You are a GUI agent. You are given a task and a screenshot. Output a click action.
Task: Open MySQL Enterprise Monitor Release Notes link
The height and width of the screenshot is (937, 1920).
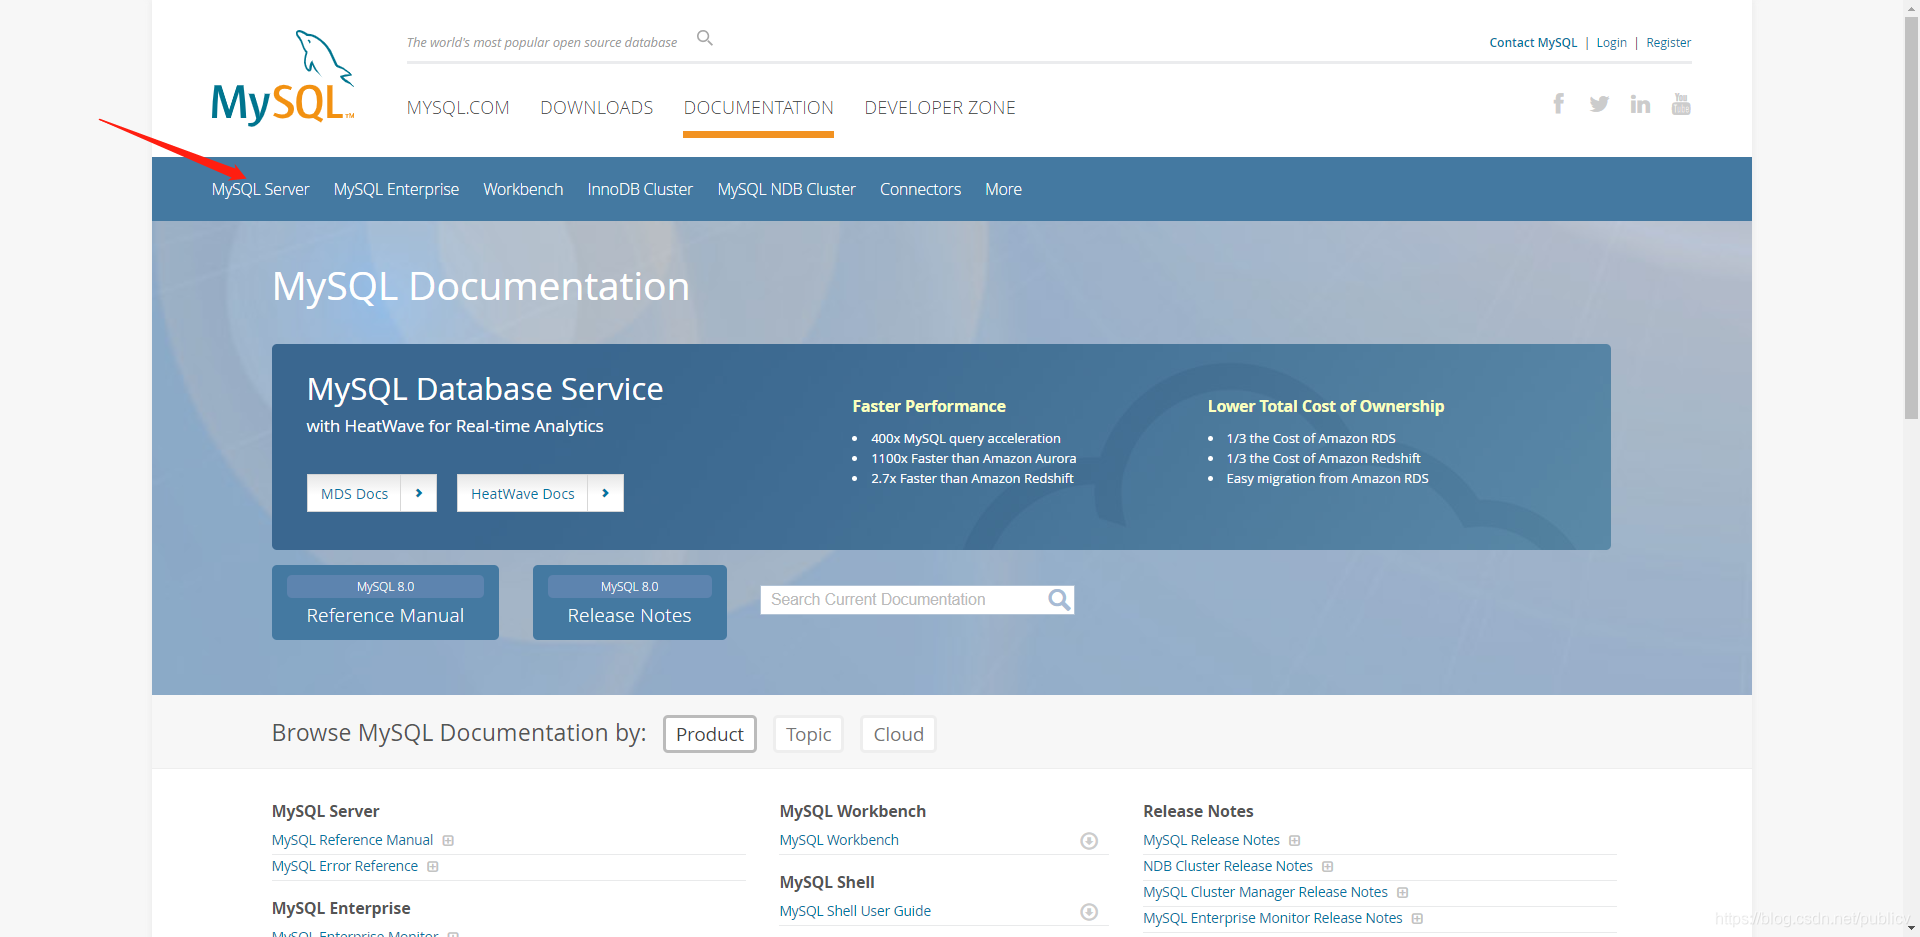(x=1273, y=919)
